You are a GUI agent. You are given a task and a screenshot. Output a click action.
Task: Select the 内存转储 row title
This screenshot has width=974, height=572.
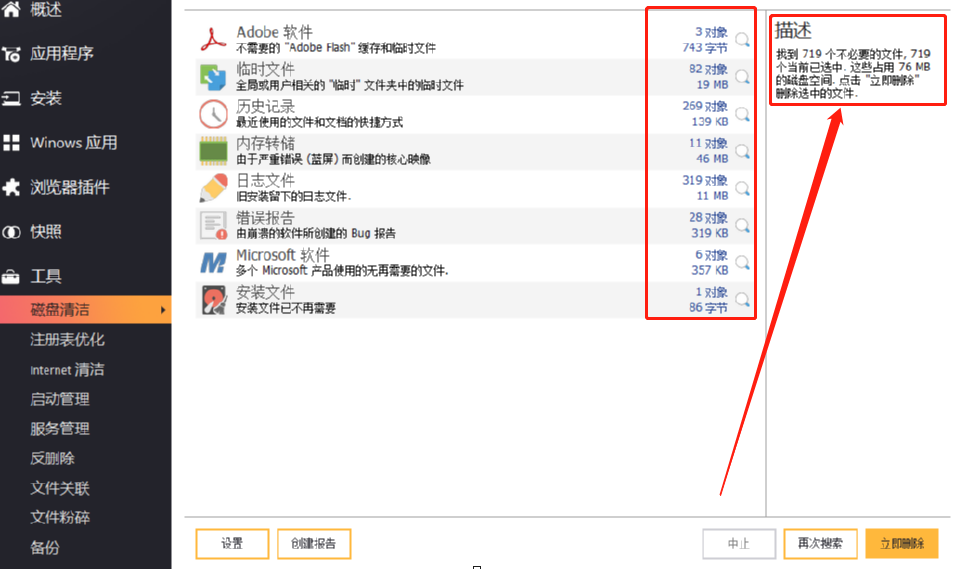point(265,143)
